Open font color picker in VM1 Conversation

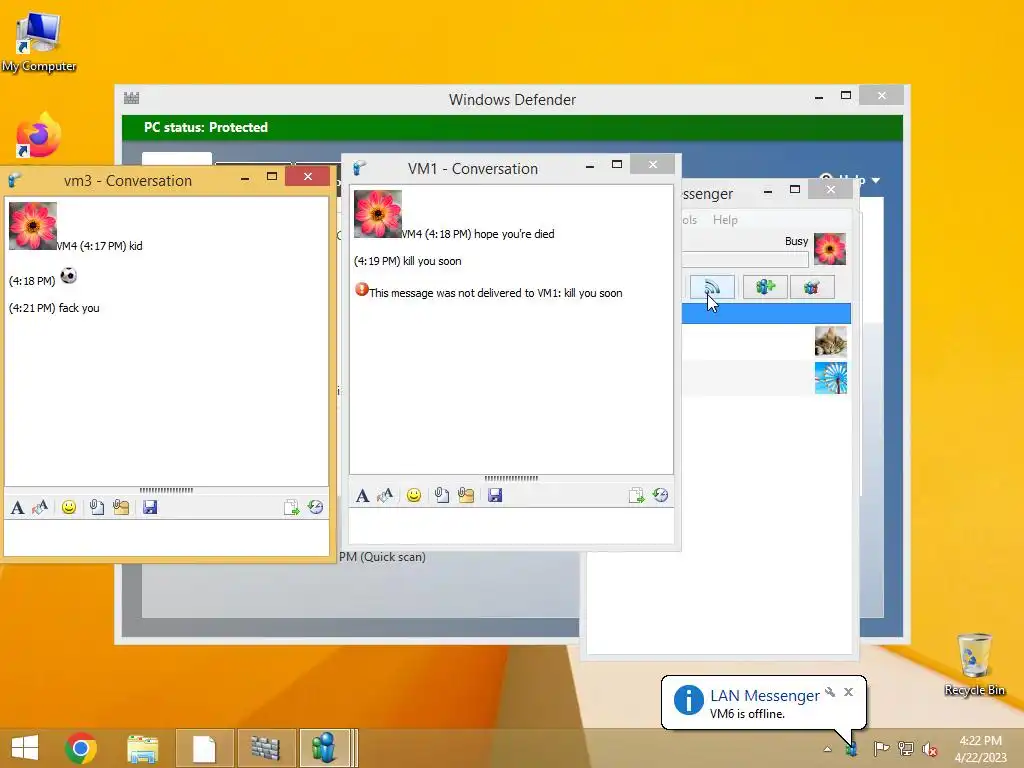coord(385,496)
